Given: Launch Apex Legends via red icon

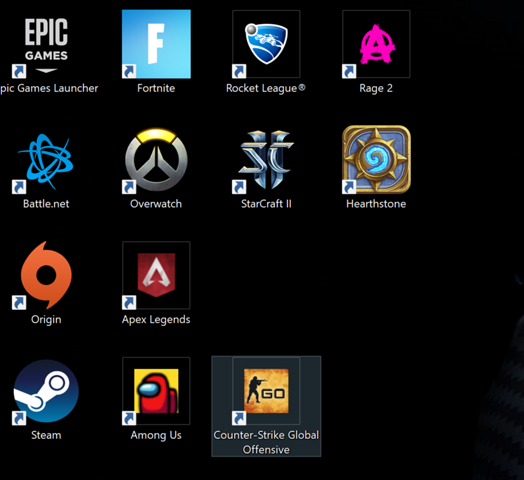Looking at the screenshot, I should (156, 275).
